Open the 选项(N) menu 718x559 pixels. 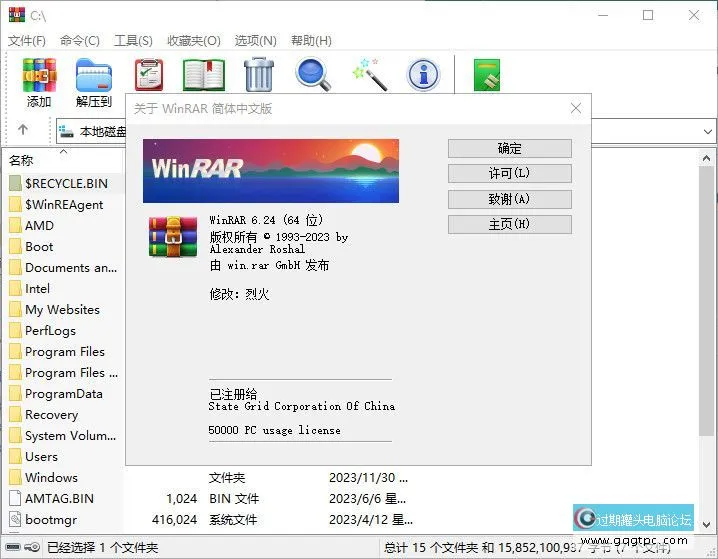tap(255, 40)
